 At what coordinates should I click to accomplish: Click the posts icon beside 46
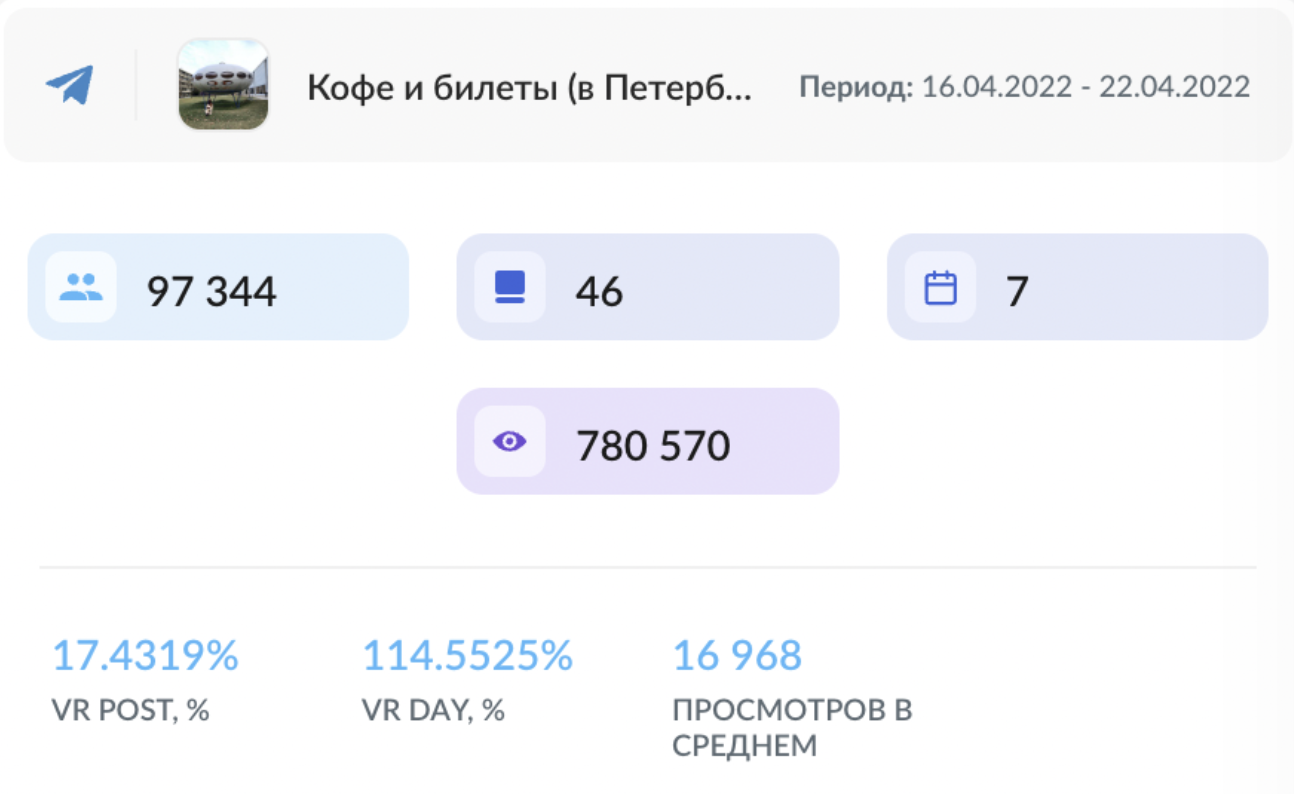510,287
